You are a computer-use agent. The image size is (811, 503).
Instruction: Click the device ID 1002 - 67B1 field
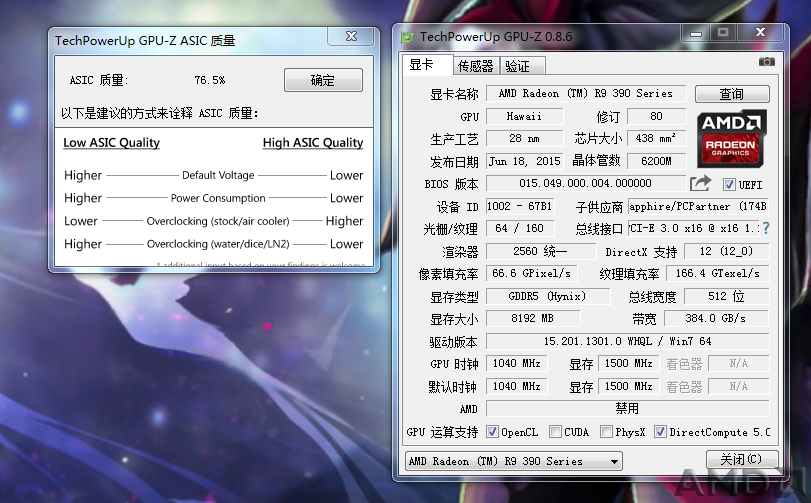point(520,206)
